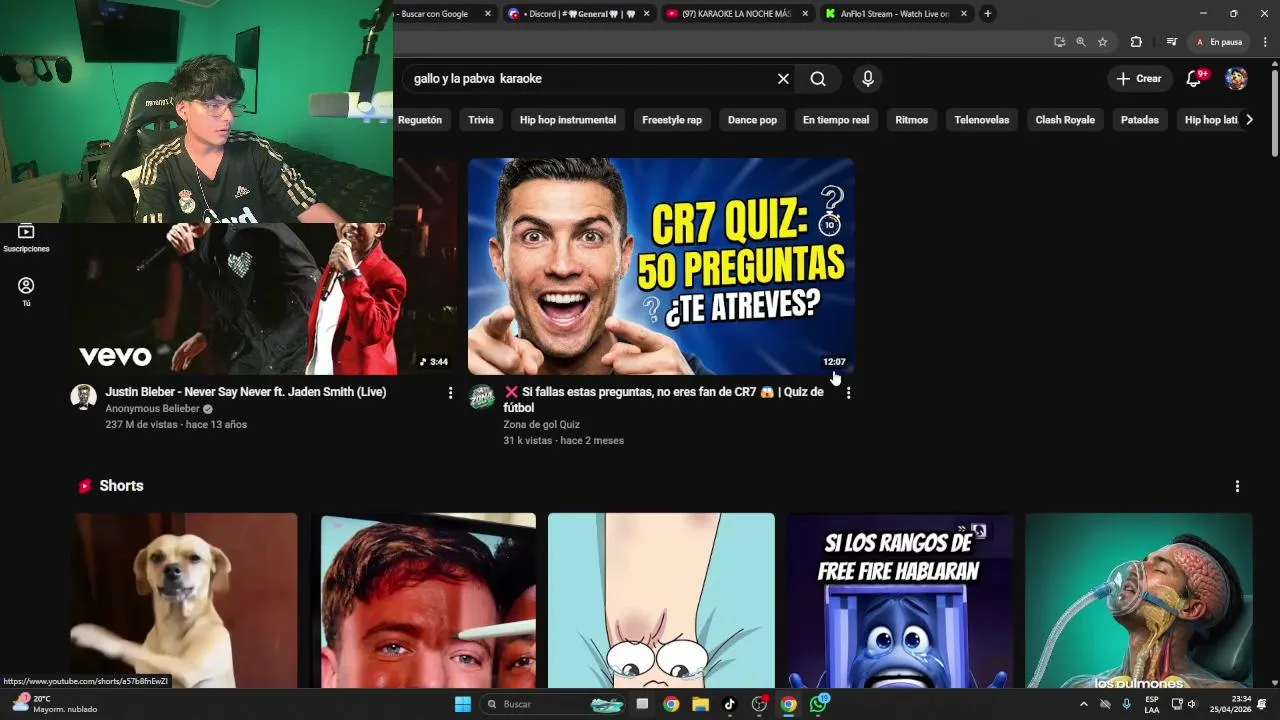The width and height of the screenshot is (1280, 720).
Task: Select the Reguetón filter chip
Action: point(420,120)
